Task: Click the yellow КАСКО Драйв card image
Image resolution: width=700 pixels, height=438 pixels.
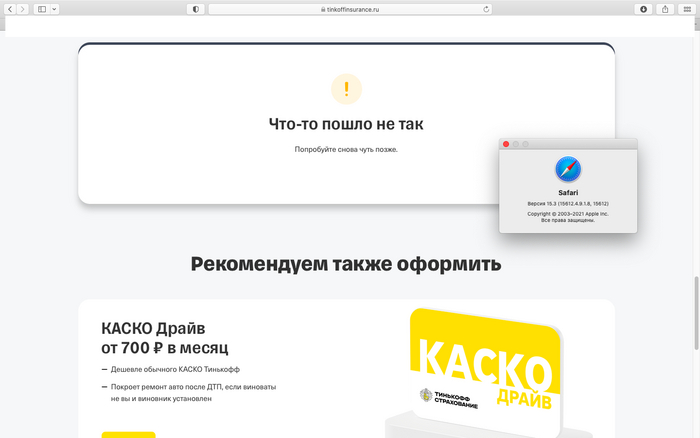Action: [485, 371]
